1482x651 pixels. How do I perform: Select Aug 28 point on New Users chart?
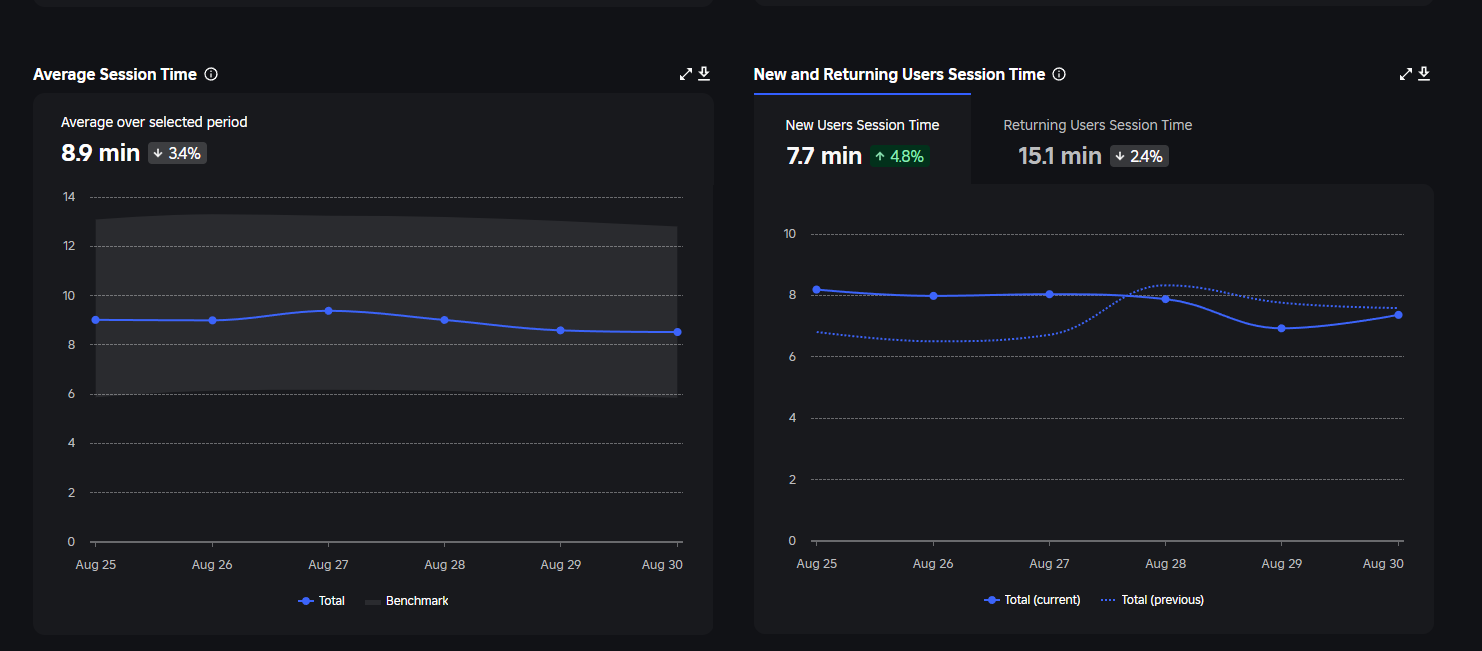(x=1165, y=299)
